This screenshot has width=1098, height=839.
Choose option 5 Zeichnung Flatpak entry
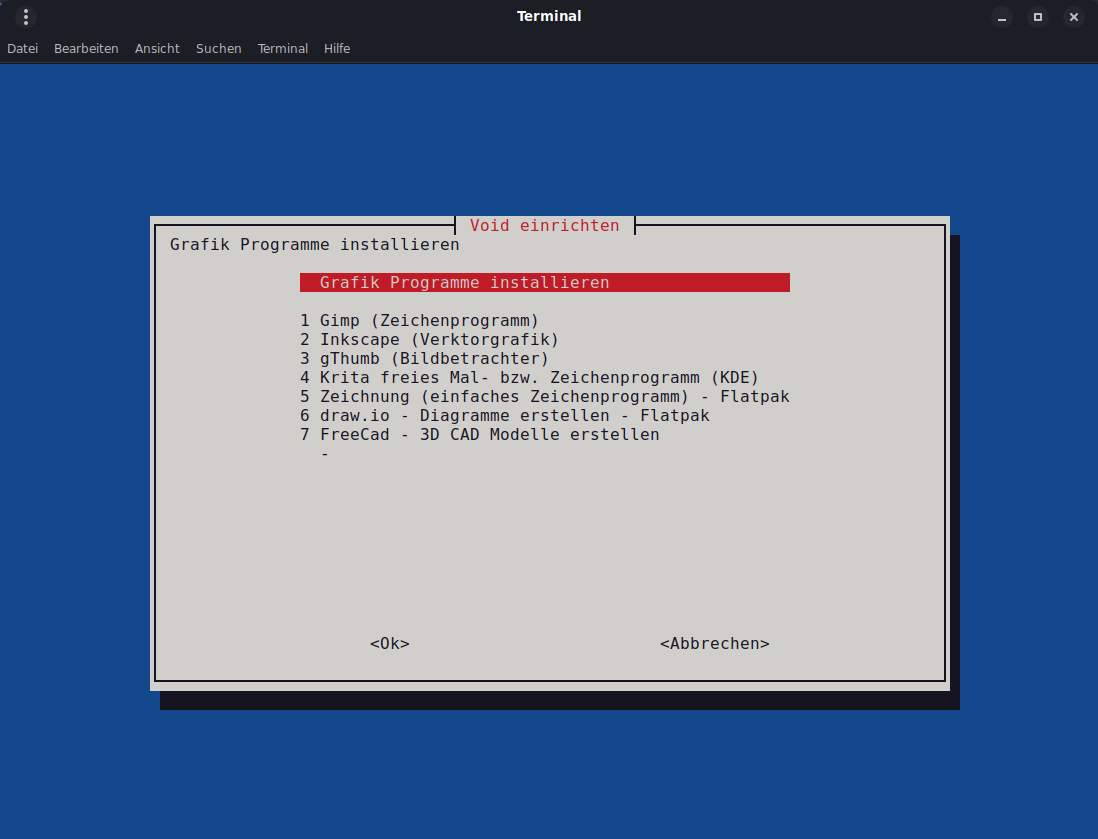[544, 397]
